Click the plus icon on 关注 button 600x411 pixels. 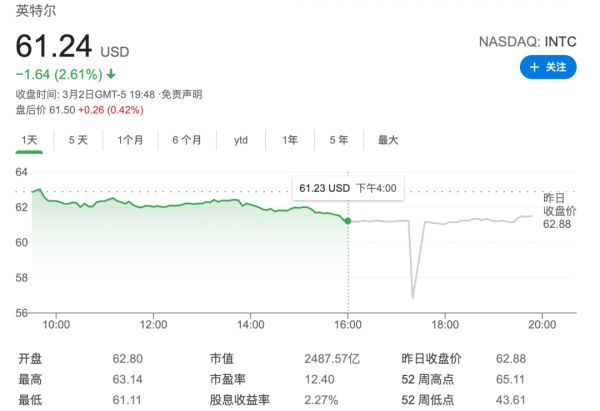535,67
